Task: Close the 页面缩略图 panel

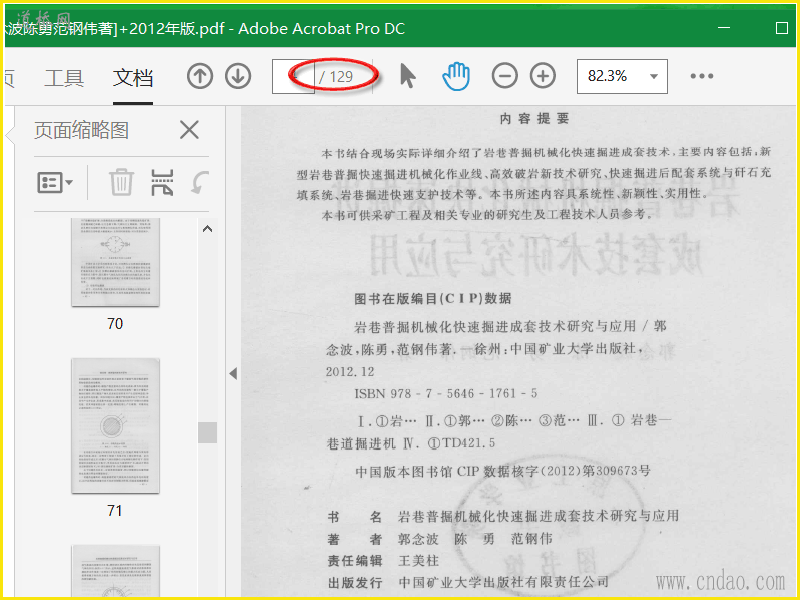Action: point(189,130)
